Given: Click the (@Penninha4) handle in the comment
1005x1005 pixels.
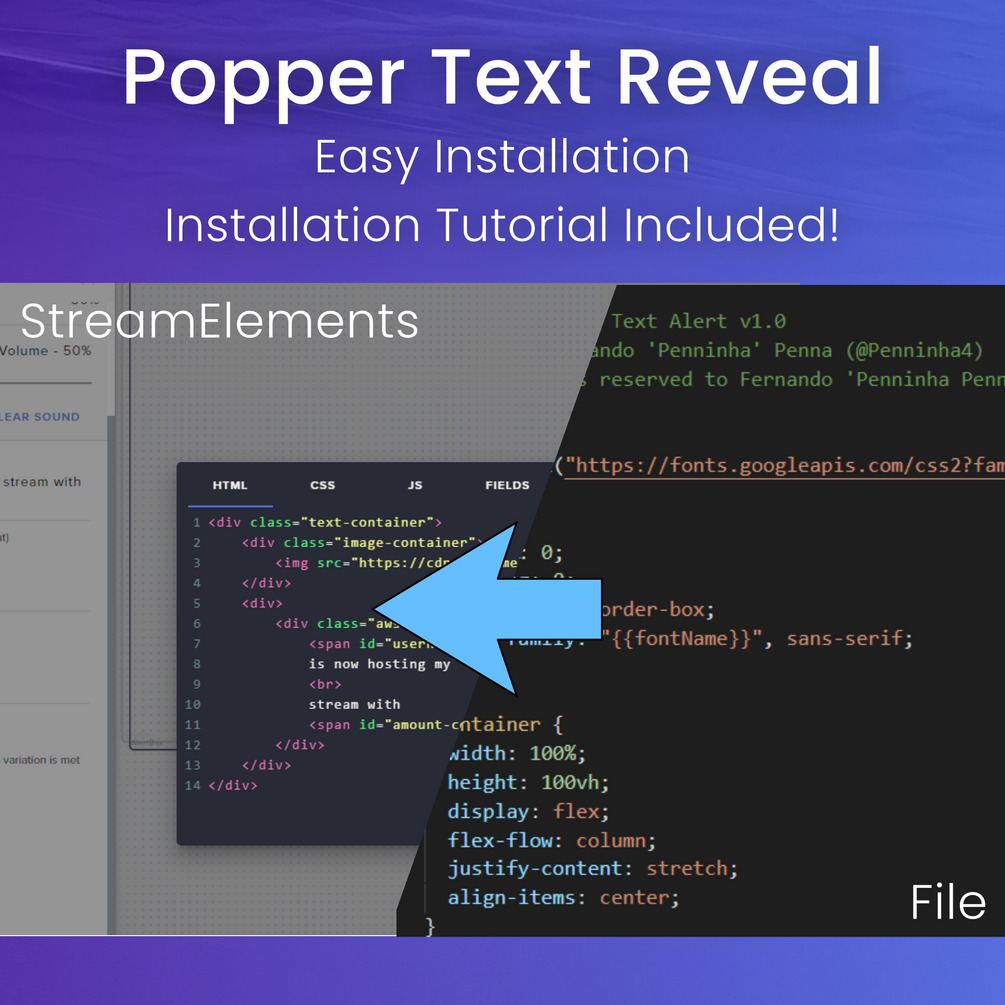Looking at the screenshot, I should click(x=915, y=351).
